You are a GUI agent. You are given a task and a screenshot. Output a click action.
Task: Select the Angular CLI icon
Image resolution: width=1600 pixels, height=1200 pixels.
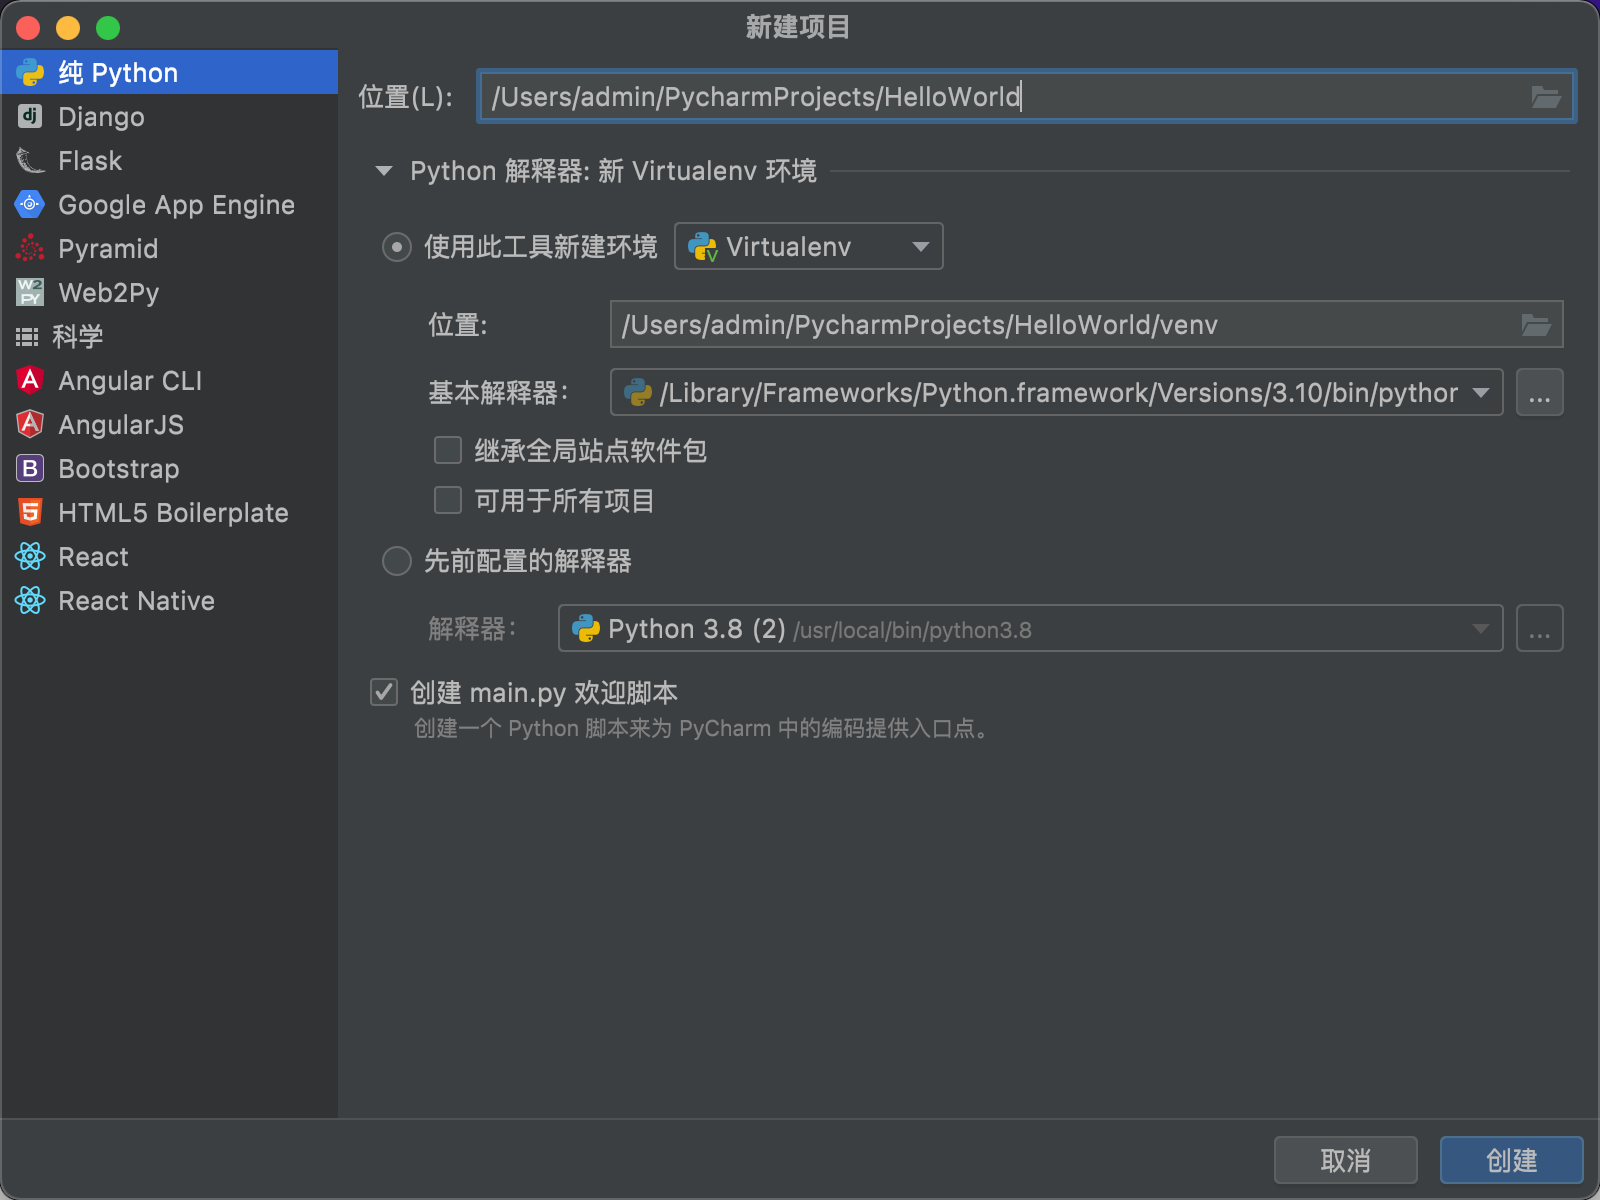pos(30,381)
